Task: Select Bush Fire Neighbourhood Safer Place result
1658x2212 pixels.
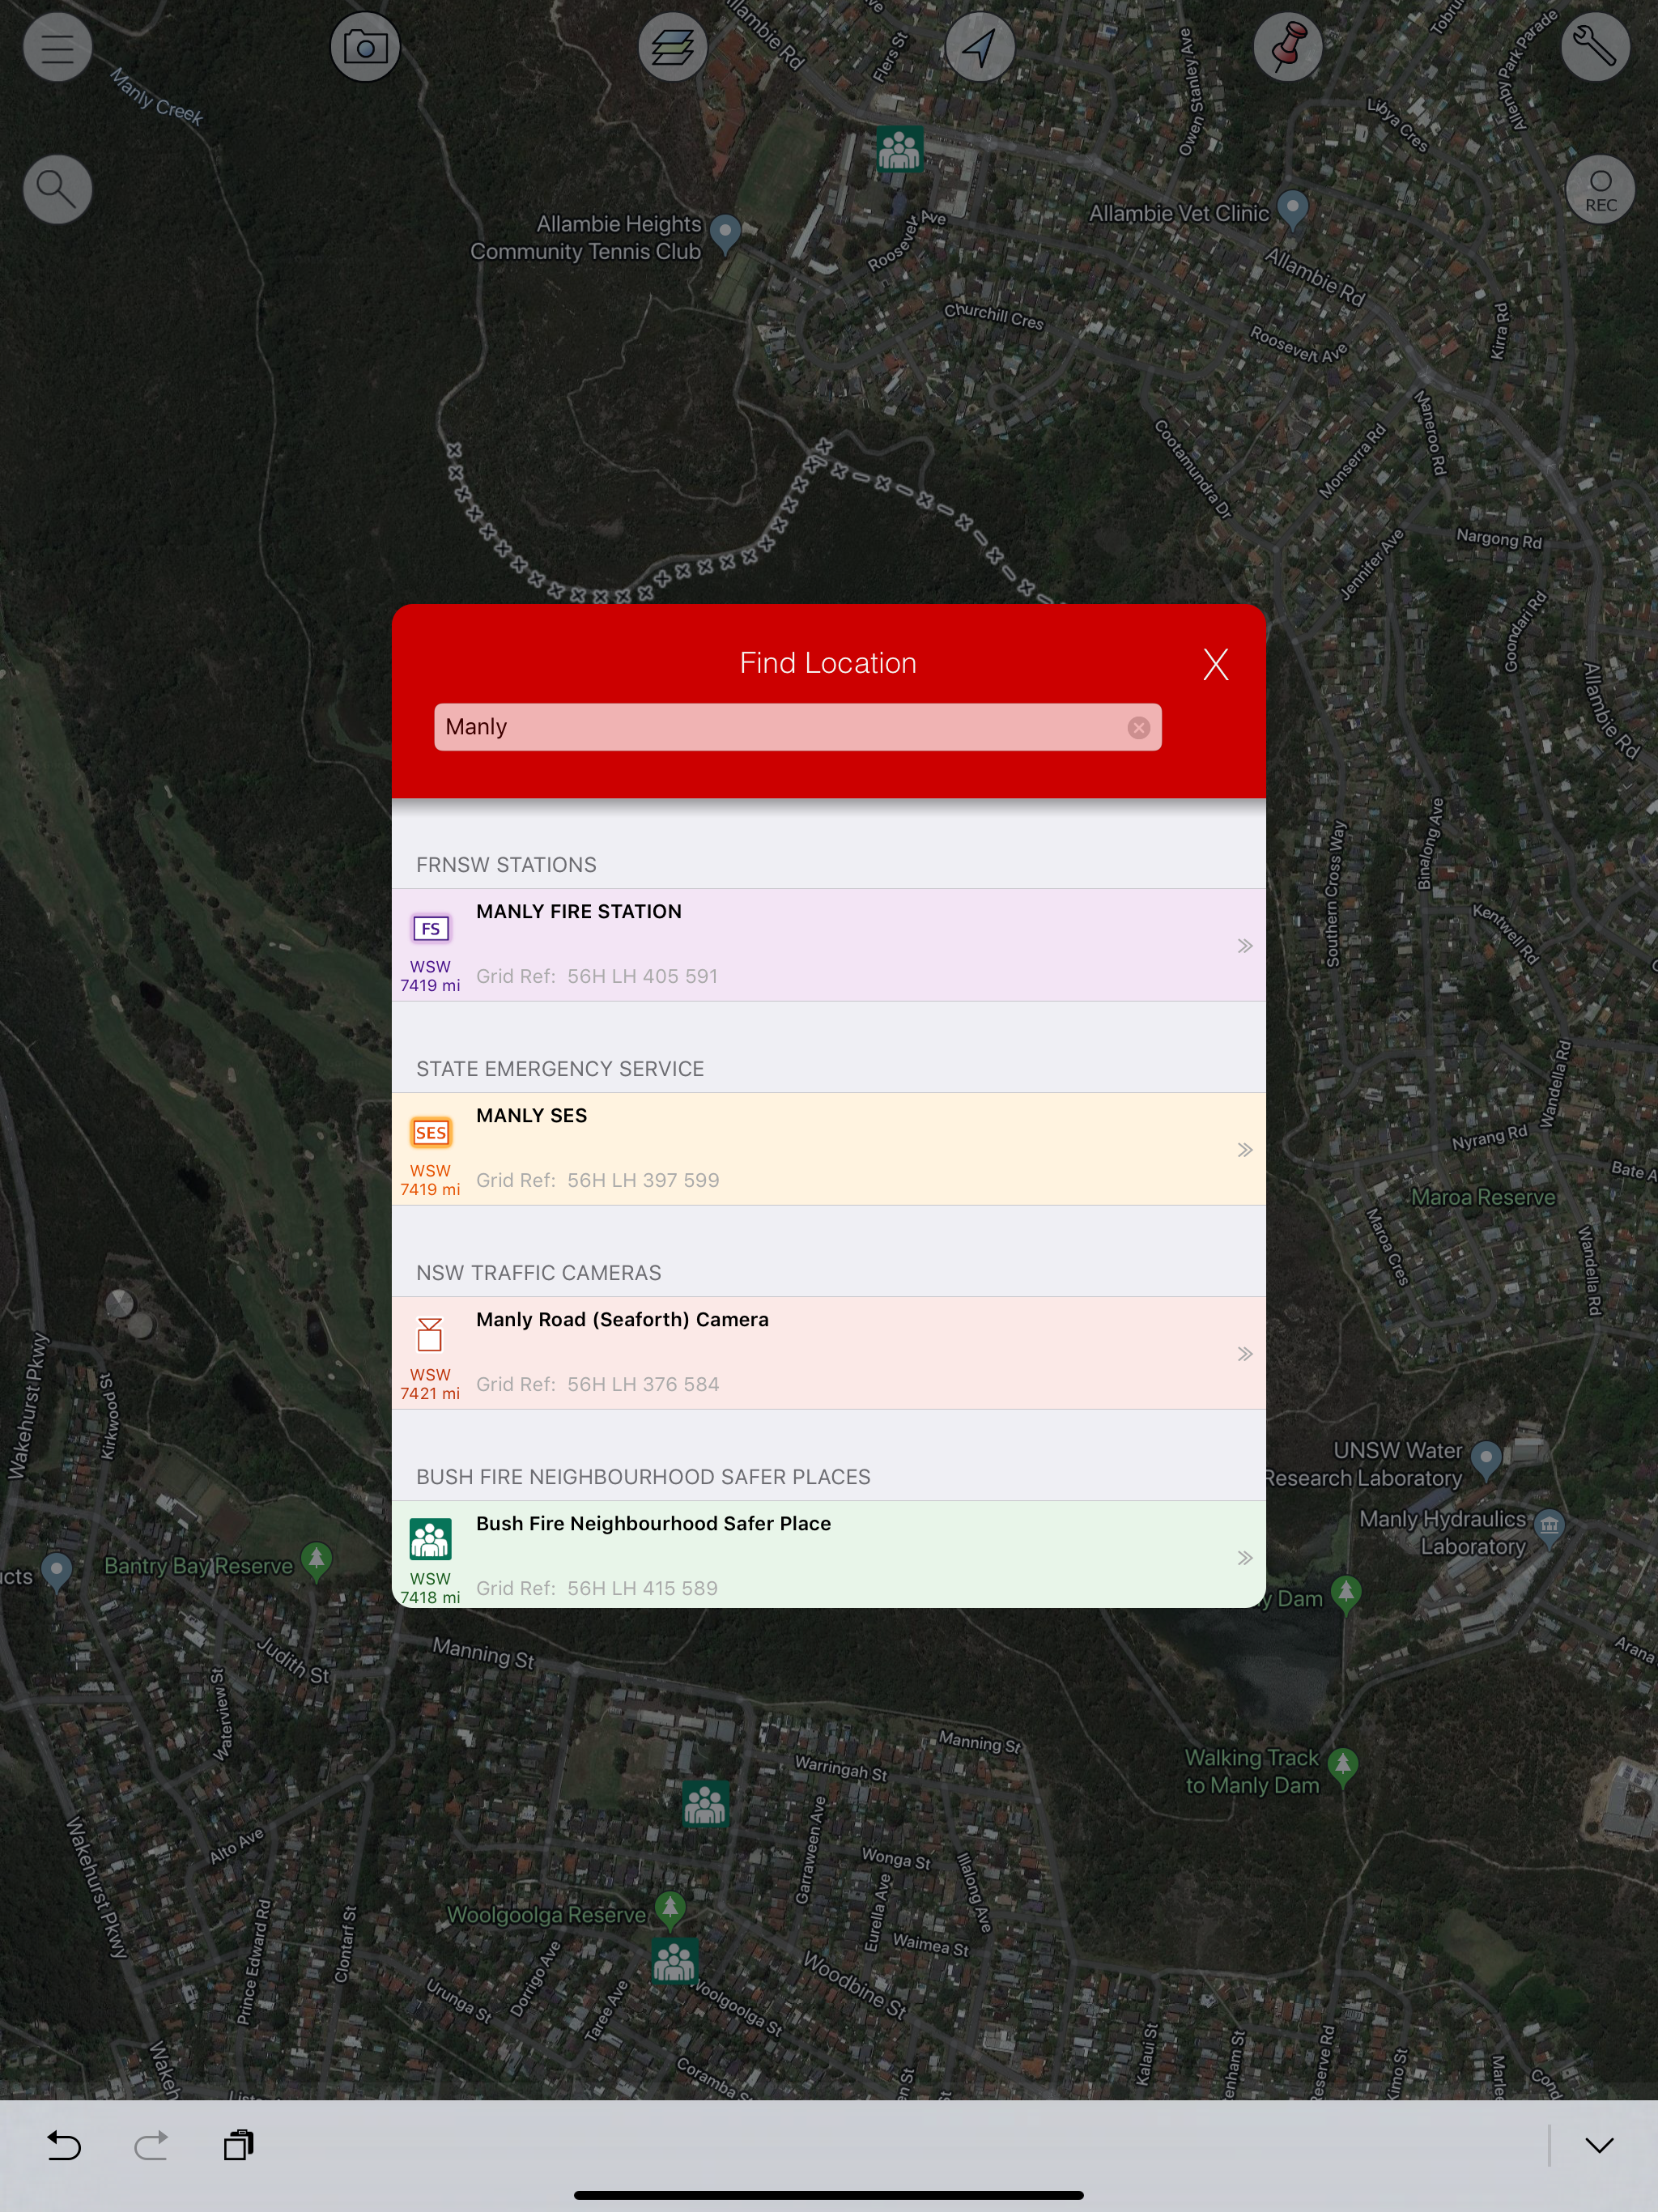Action: 828,1554
